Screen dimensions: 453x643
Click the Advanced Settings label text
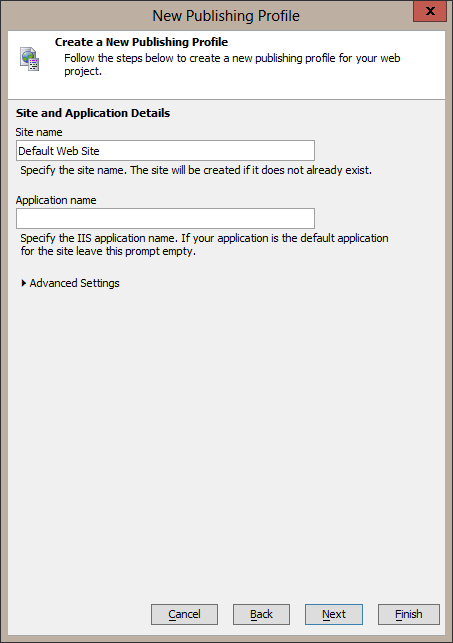[75, 283]
